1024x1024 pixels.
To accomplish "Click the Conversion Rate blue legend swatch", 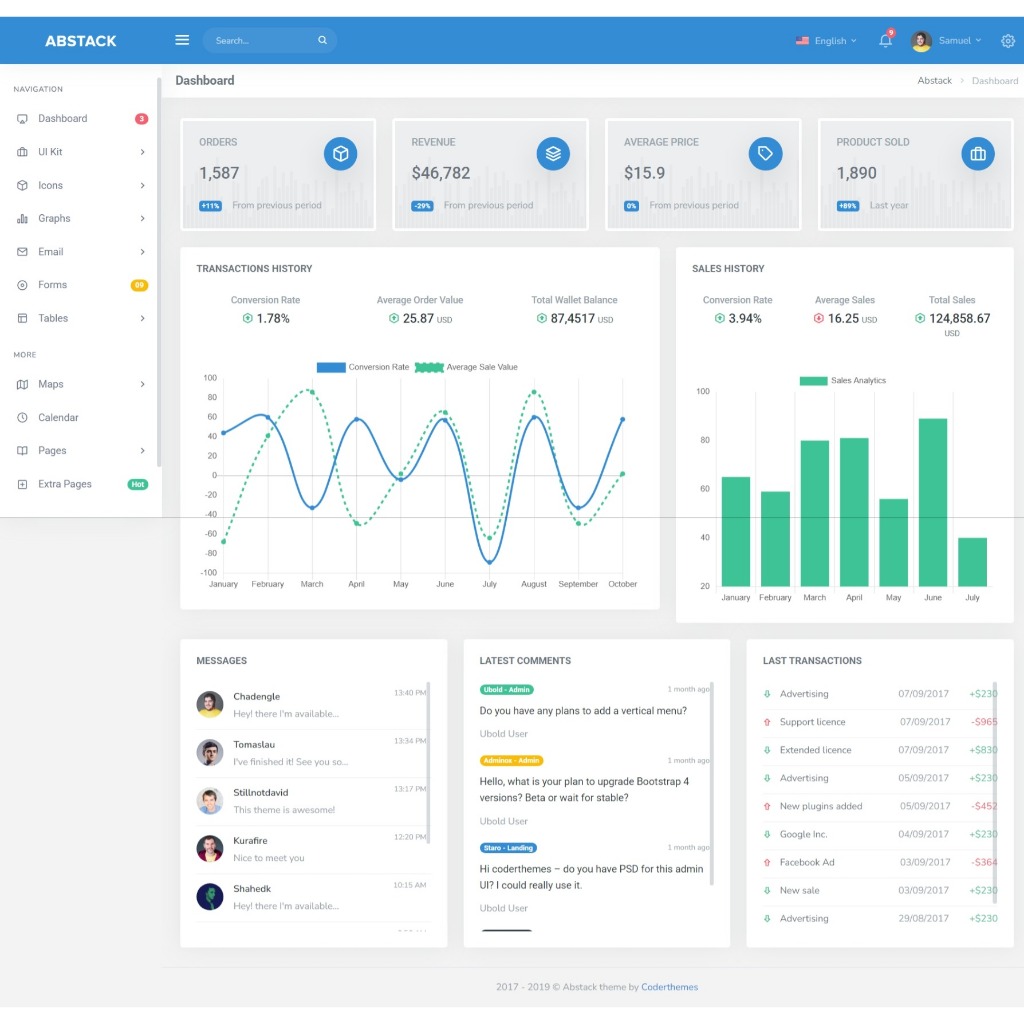I will click(x=331, y=367).
